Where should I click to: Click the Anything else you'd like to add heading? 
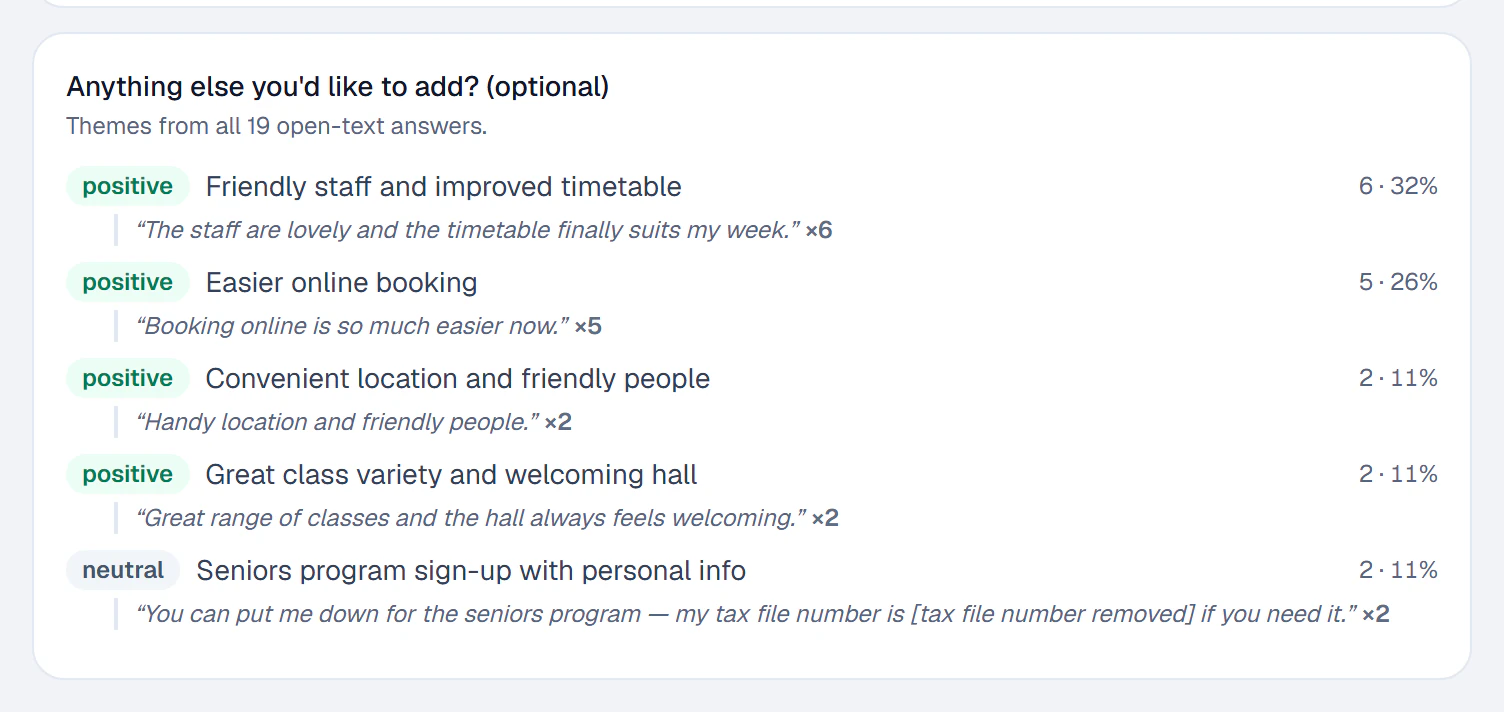point(338,87)
